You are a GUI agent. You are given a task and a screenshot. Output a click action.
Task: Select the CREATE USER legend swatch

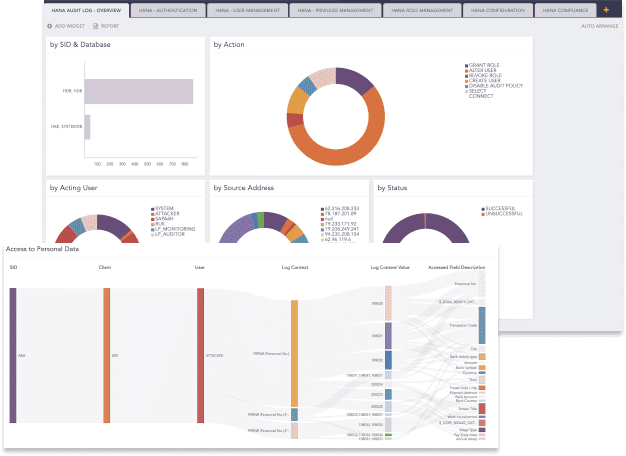pyautogui.click(x=466, y=81)
